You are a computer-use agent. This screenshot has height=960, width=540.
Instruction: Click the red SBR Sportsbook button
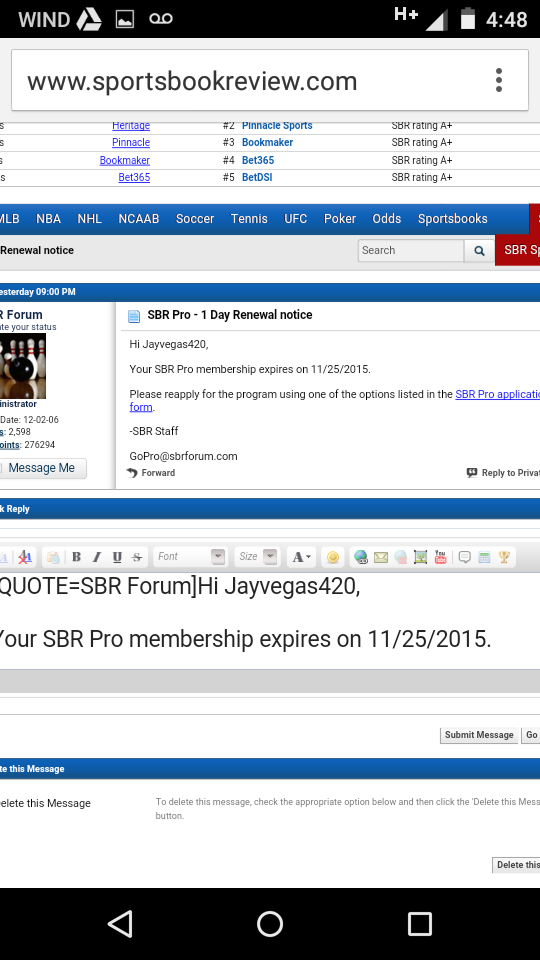[518, 250]
